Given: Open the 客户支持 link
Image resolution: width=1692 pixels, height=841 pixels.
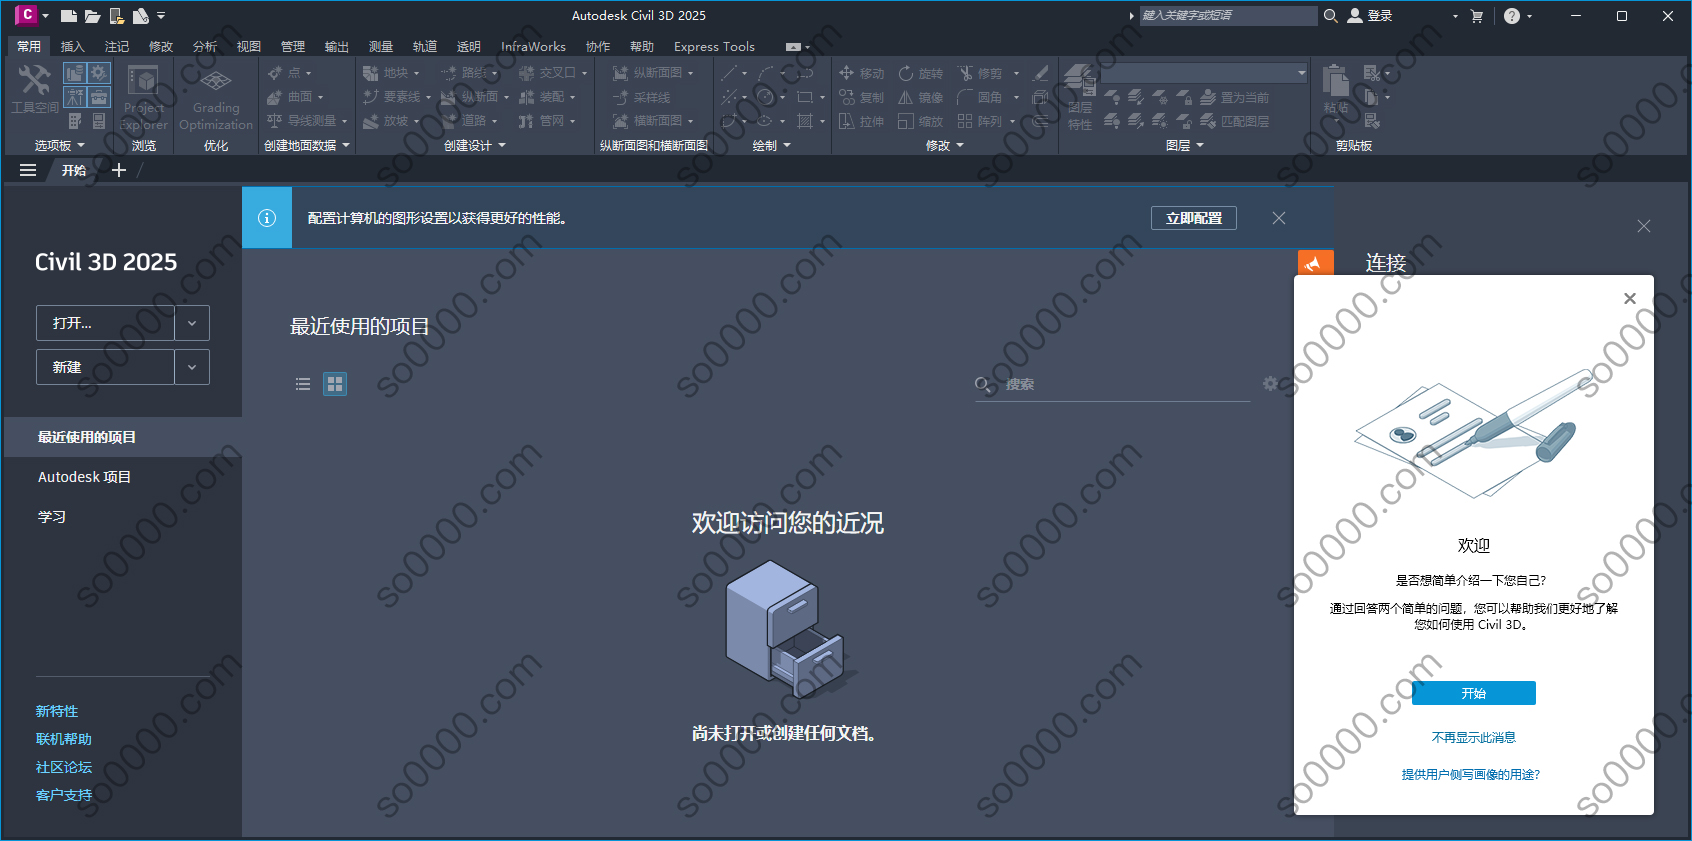Looking at the screenshot, I should point(64,795).
